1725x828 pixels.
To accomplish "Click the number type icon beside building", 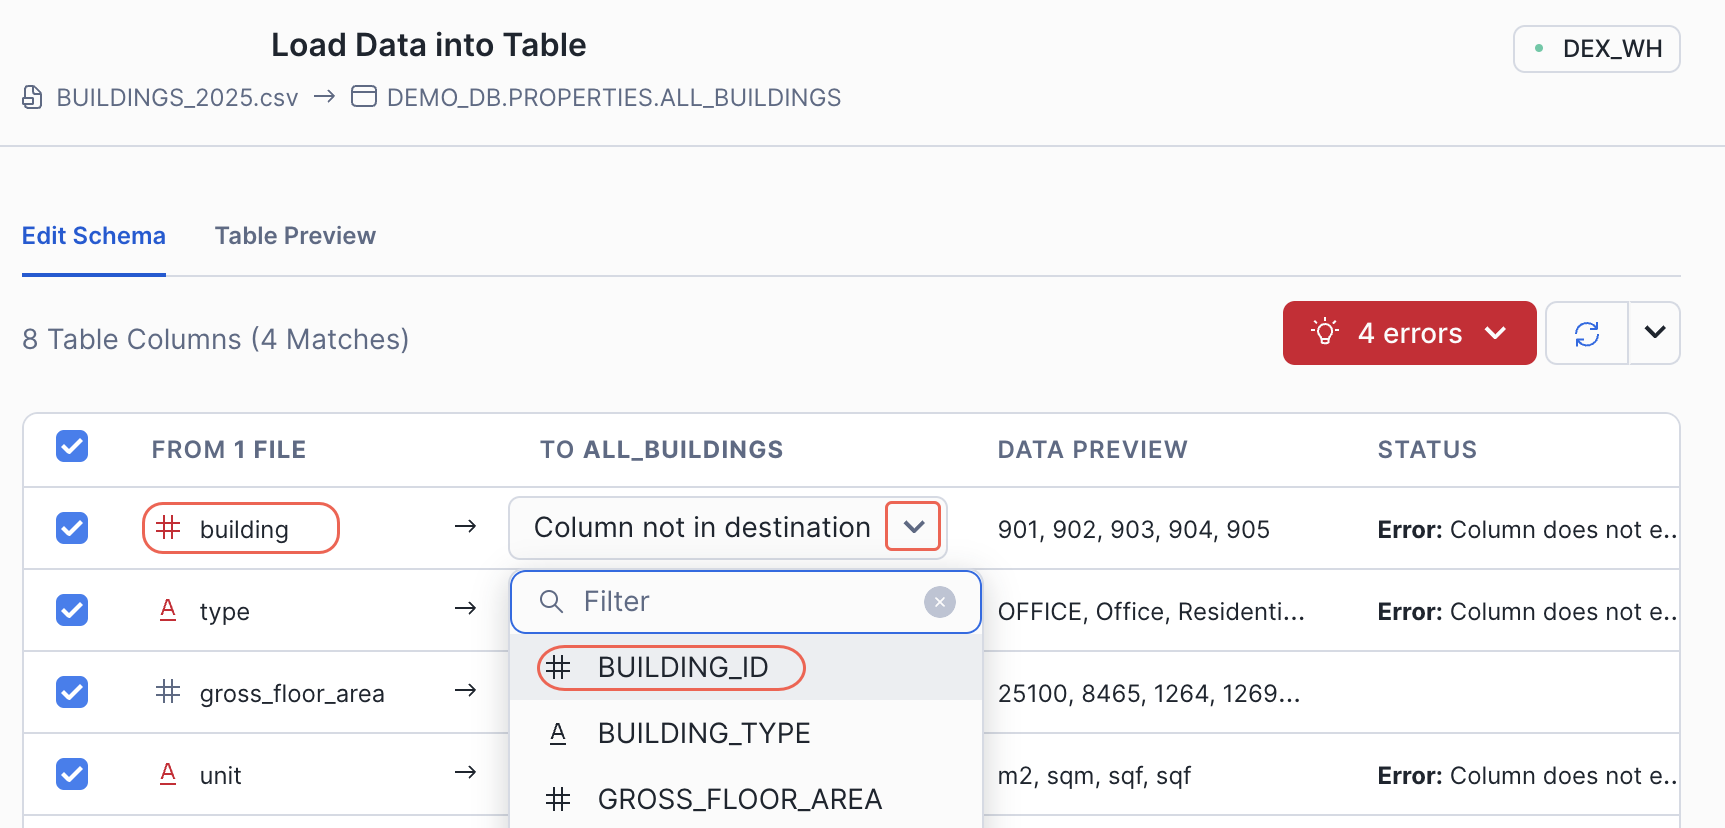I will point(168,528).
